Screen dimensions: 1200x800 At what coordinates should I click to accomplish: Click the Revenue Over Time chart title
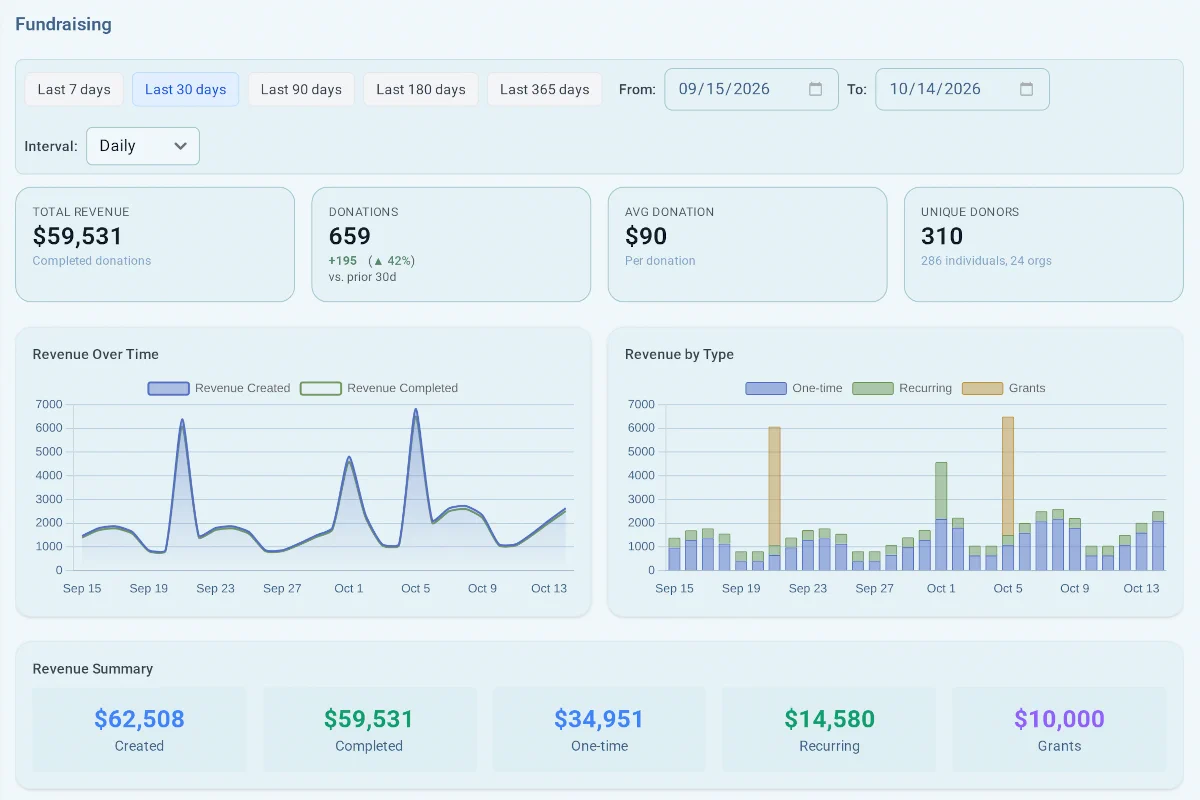pos(96,354)
